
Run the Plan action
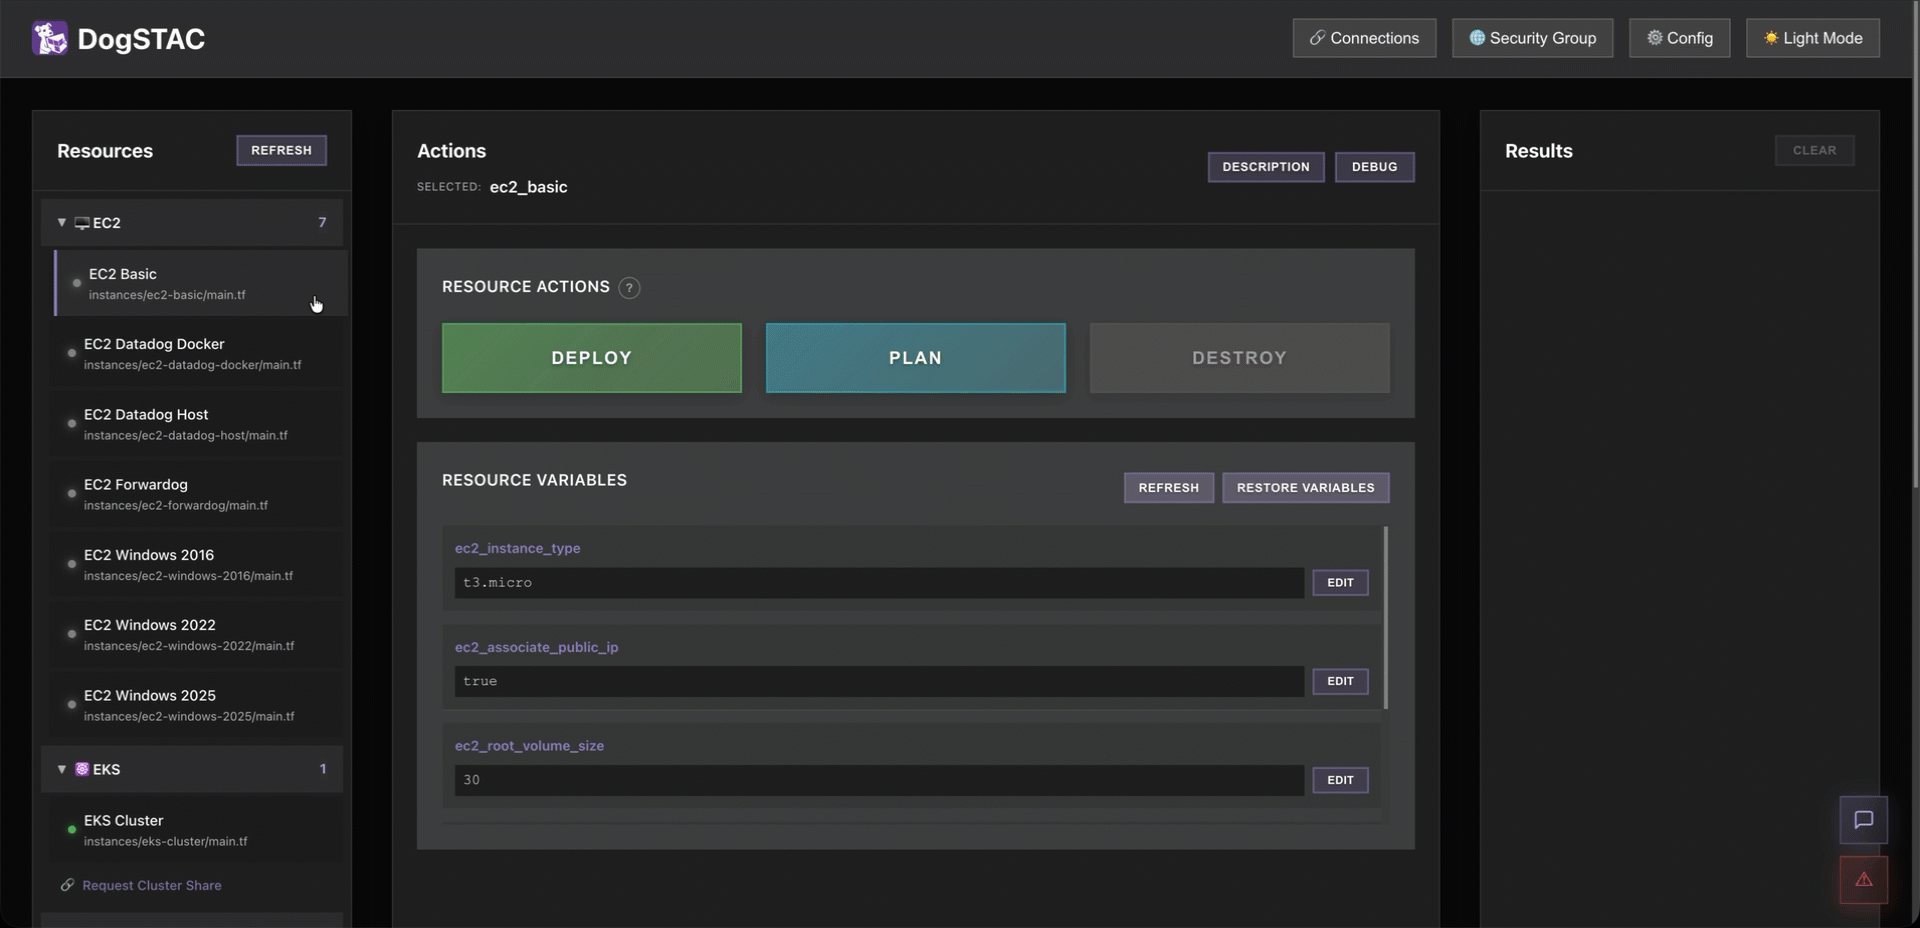pyautogui.click(x=916, y=358)
